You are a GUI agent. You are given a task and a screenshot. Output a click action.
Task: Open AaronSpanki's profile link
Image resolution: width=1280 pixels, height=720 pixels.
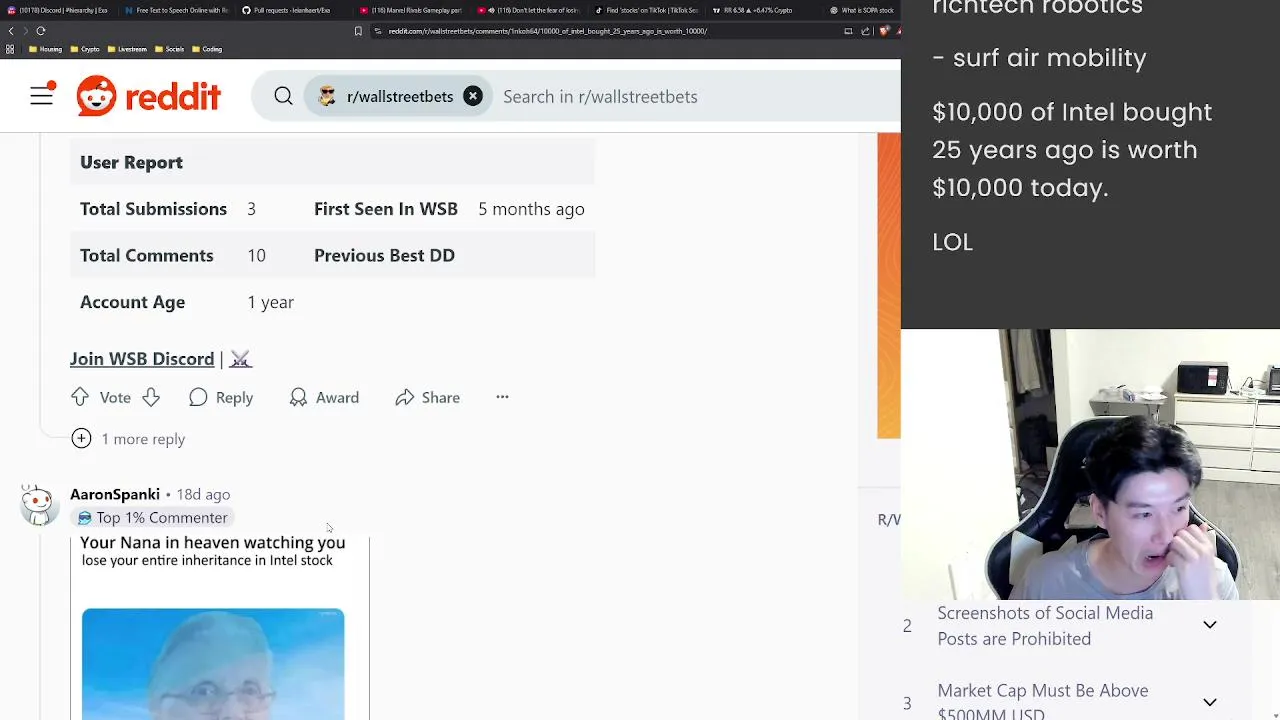115,494
